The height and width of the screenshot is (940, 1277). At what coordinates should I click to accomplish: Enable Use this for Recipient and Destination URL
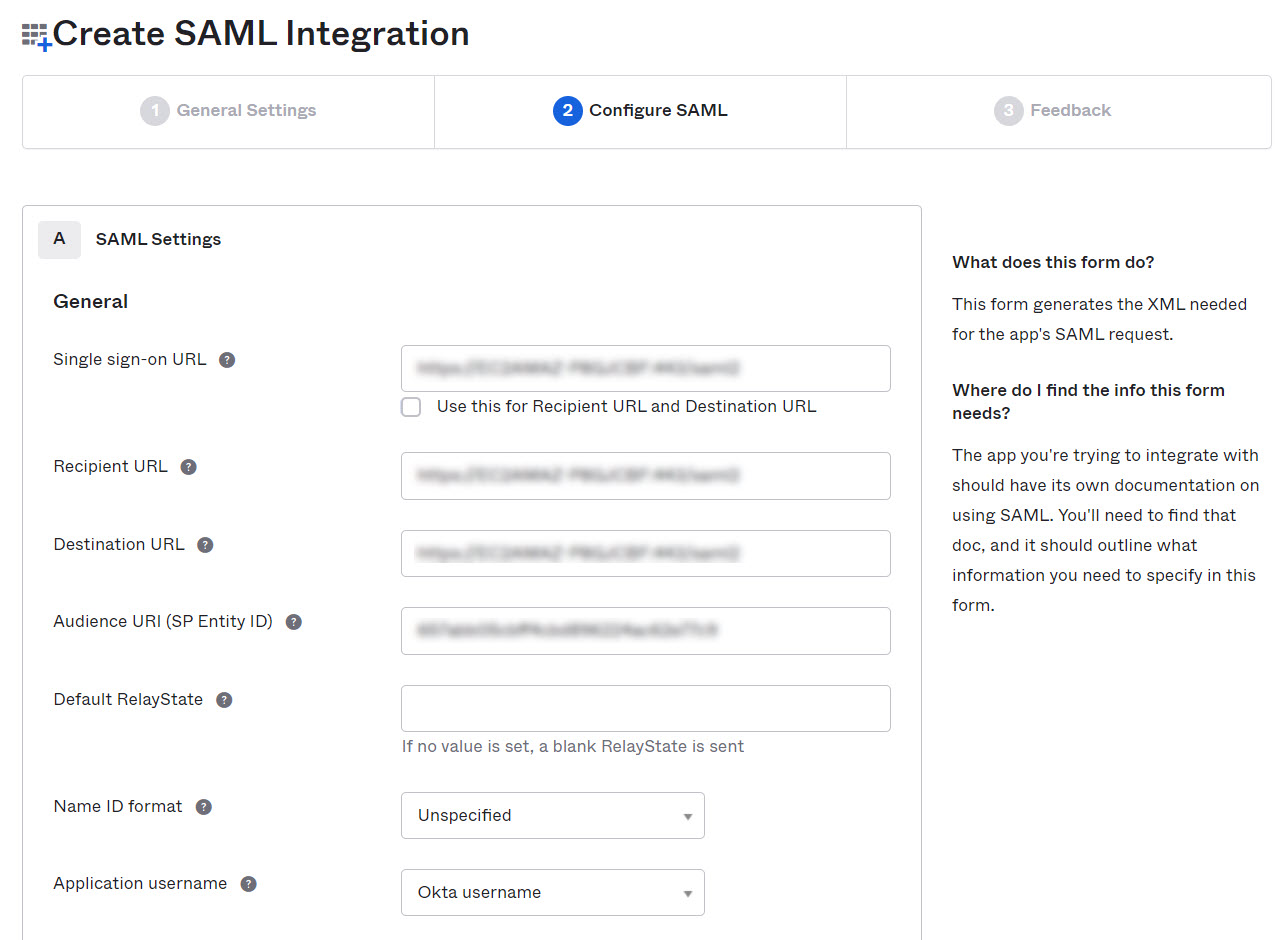coord(411,407)
